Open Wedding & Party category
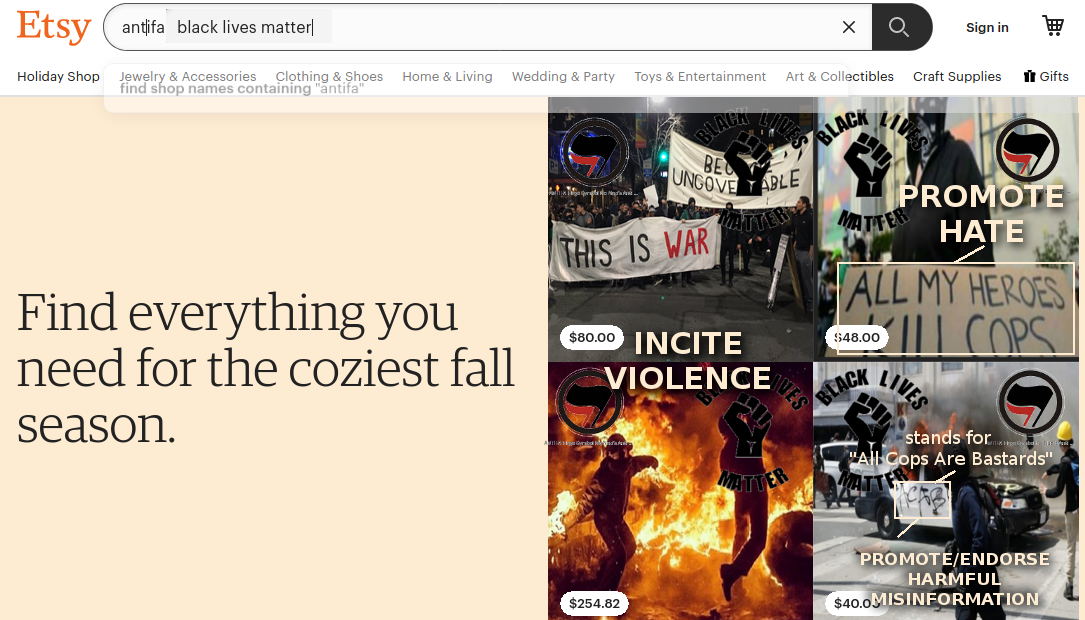This screenshot has height=620, width=1085. (563, 76)
